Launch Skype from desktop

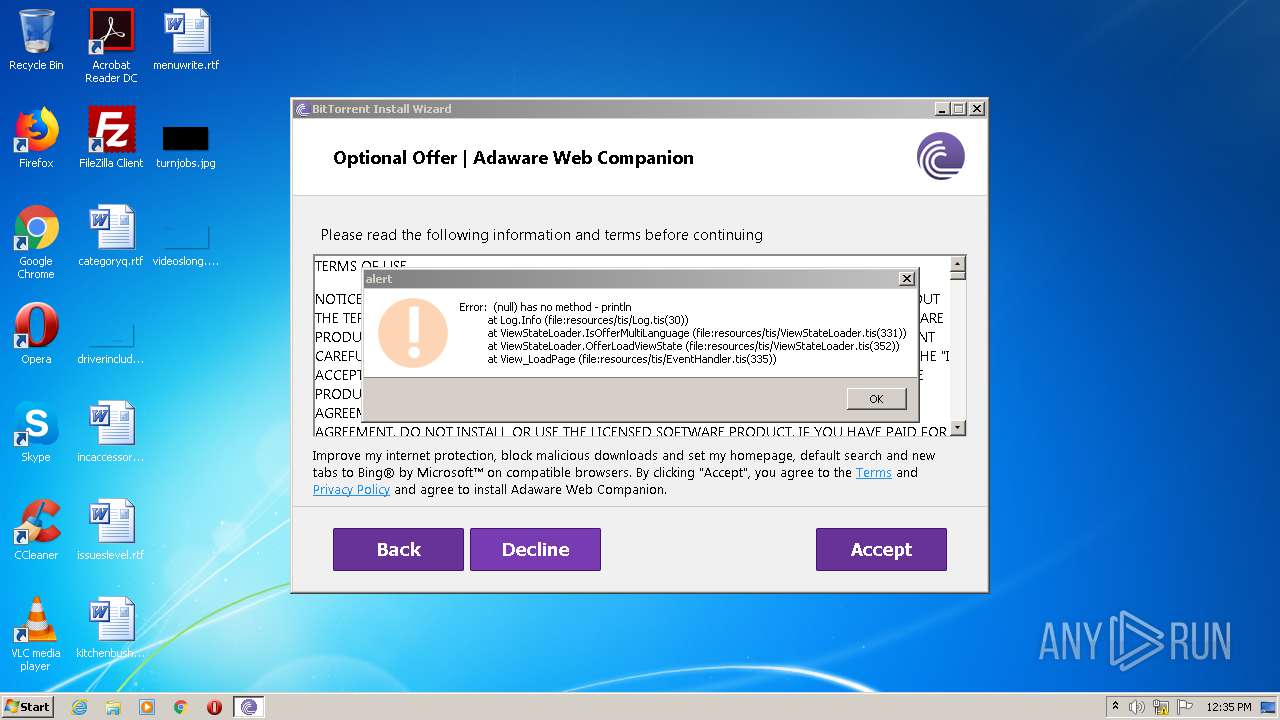(x=36, y=432)
